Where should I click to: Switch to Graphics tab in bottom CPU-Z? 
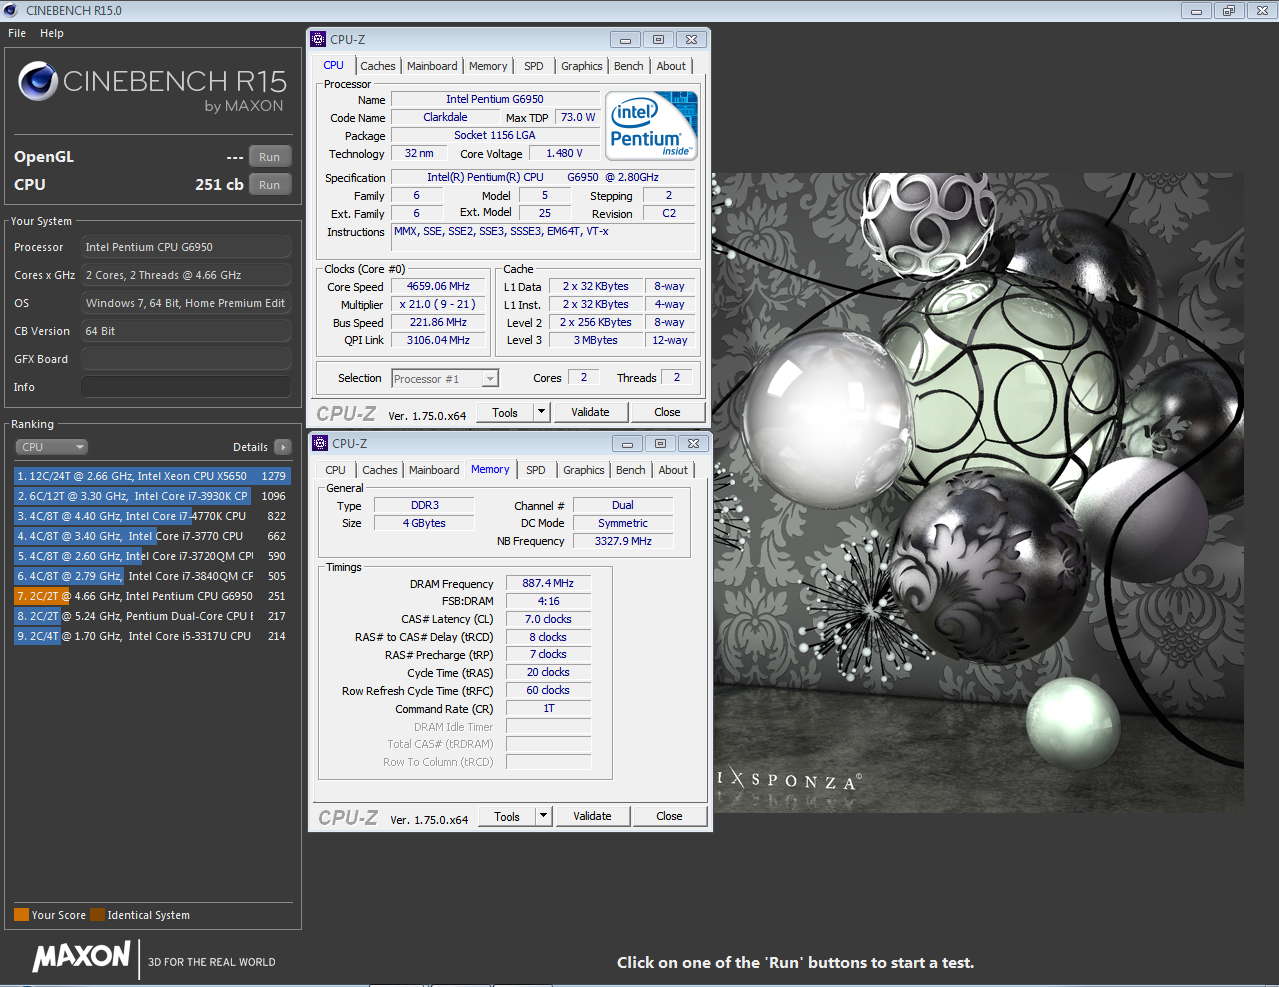(584, 470)
